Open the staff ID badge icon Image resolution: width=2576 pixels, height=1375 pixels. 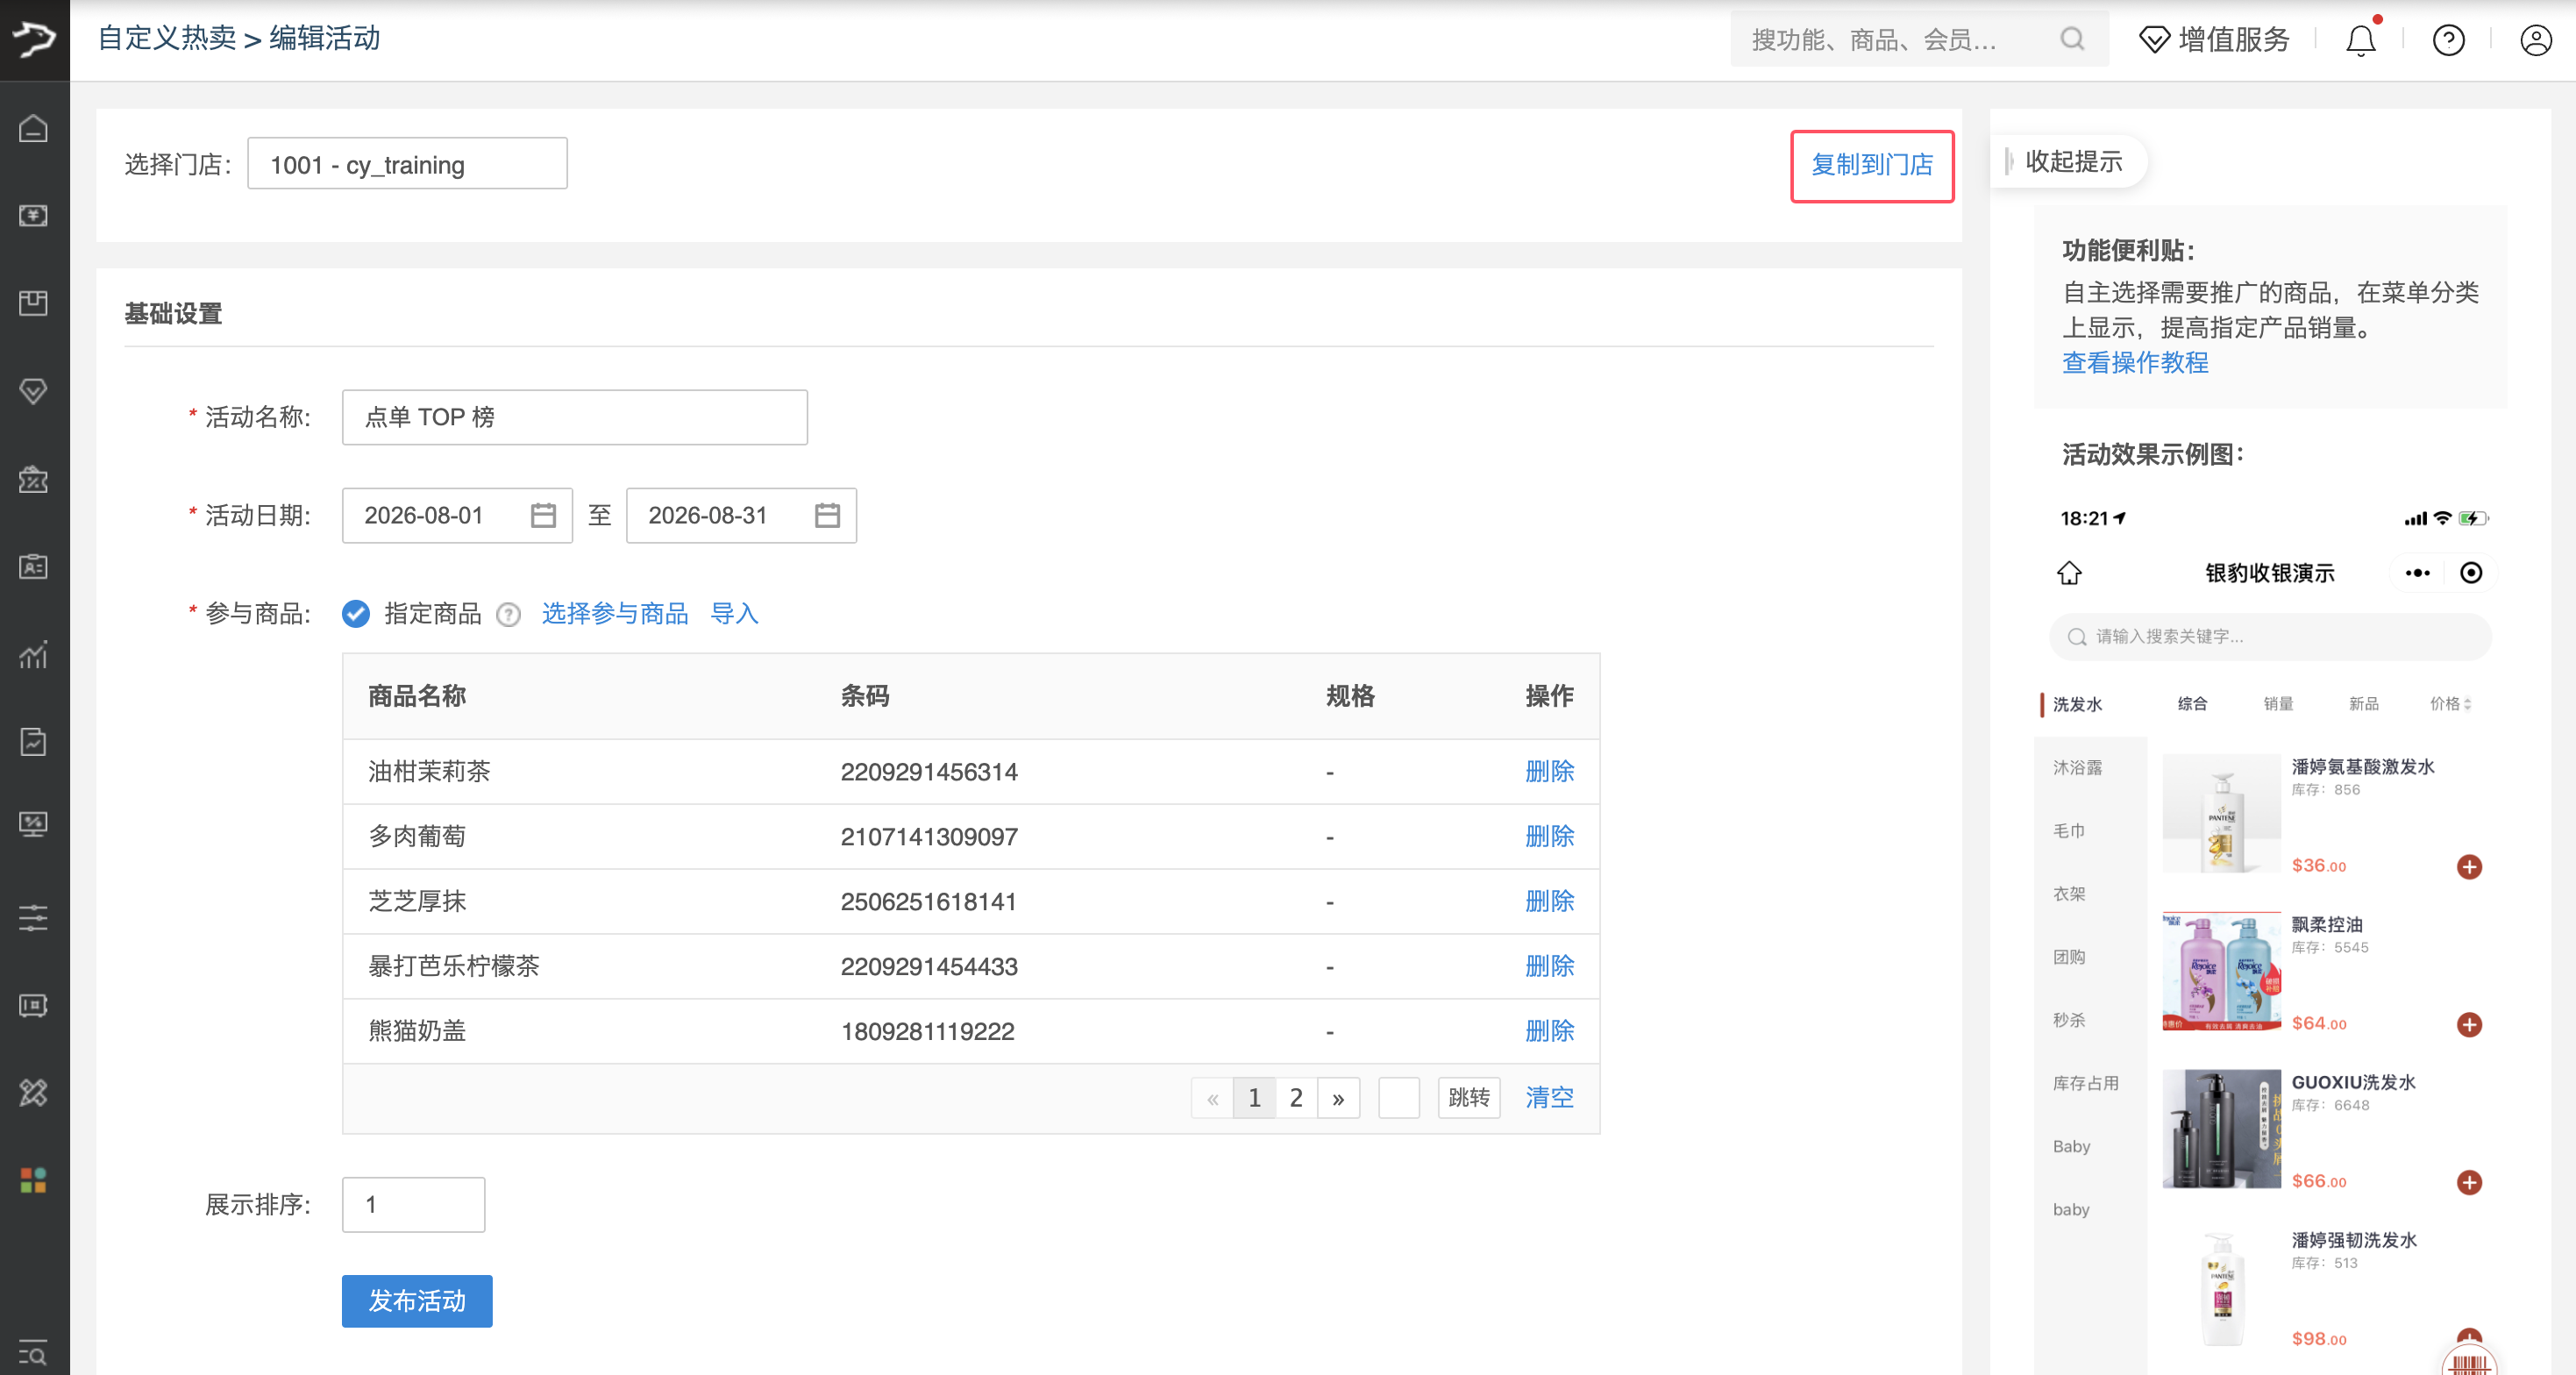34,567
